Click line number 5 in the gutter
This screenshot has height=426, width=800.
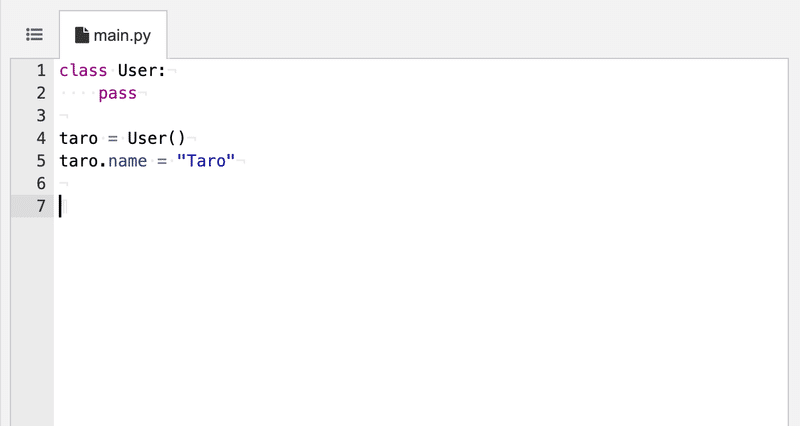40,161
